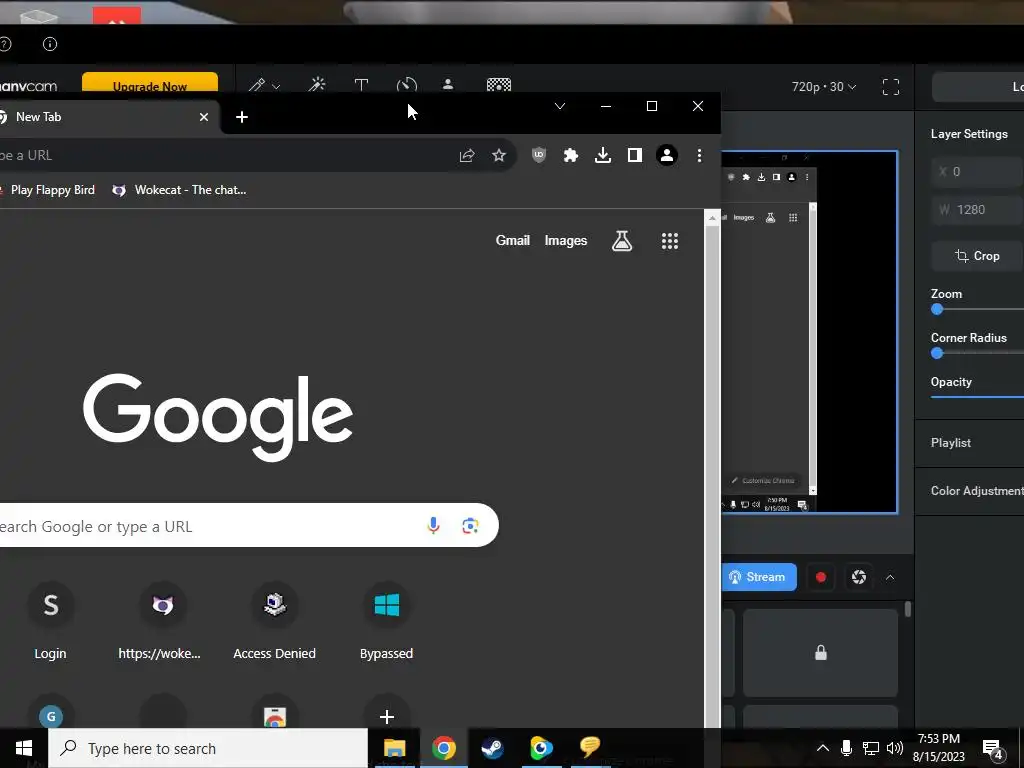Expand the Playlist section
The width and height of the screenshot is (1024, 768).
(969, 443)
